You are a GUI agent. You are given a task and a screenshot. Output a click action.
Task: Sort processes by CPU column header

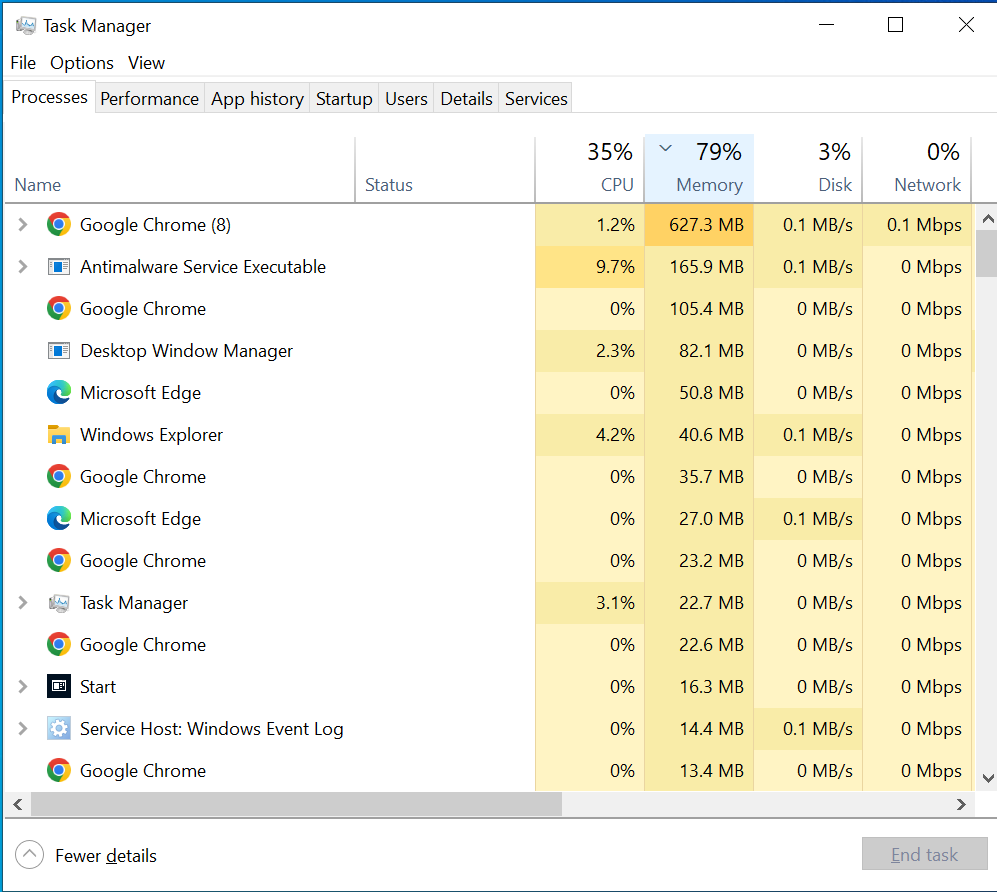point(590,168)
